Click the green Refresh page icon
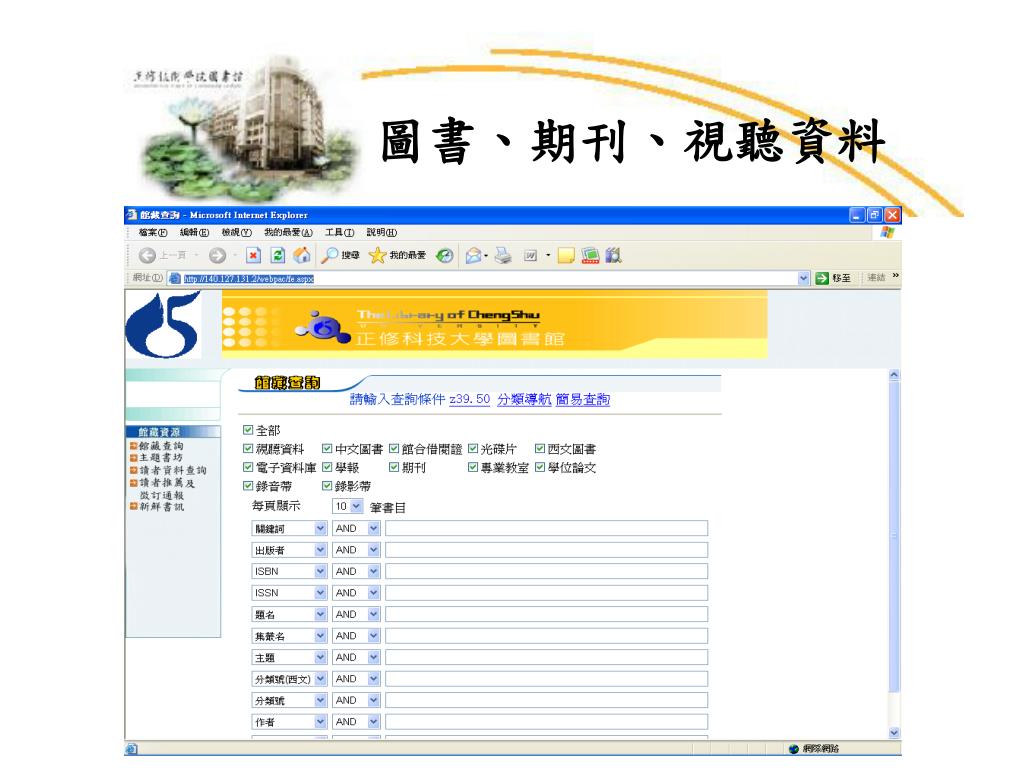 point(278,256)
